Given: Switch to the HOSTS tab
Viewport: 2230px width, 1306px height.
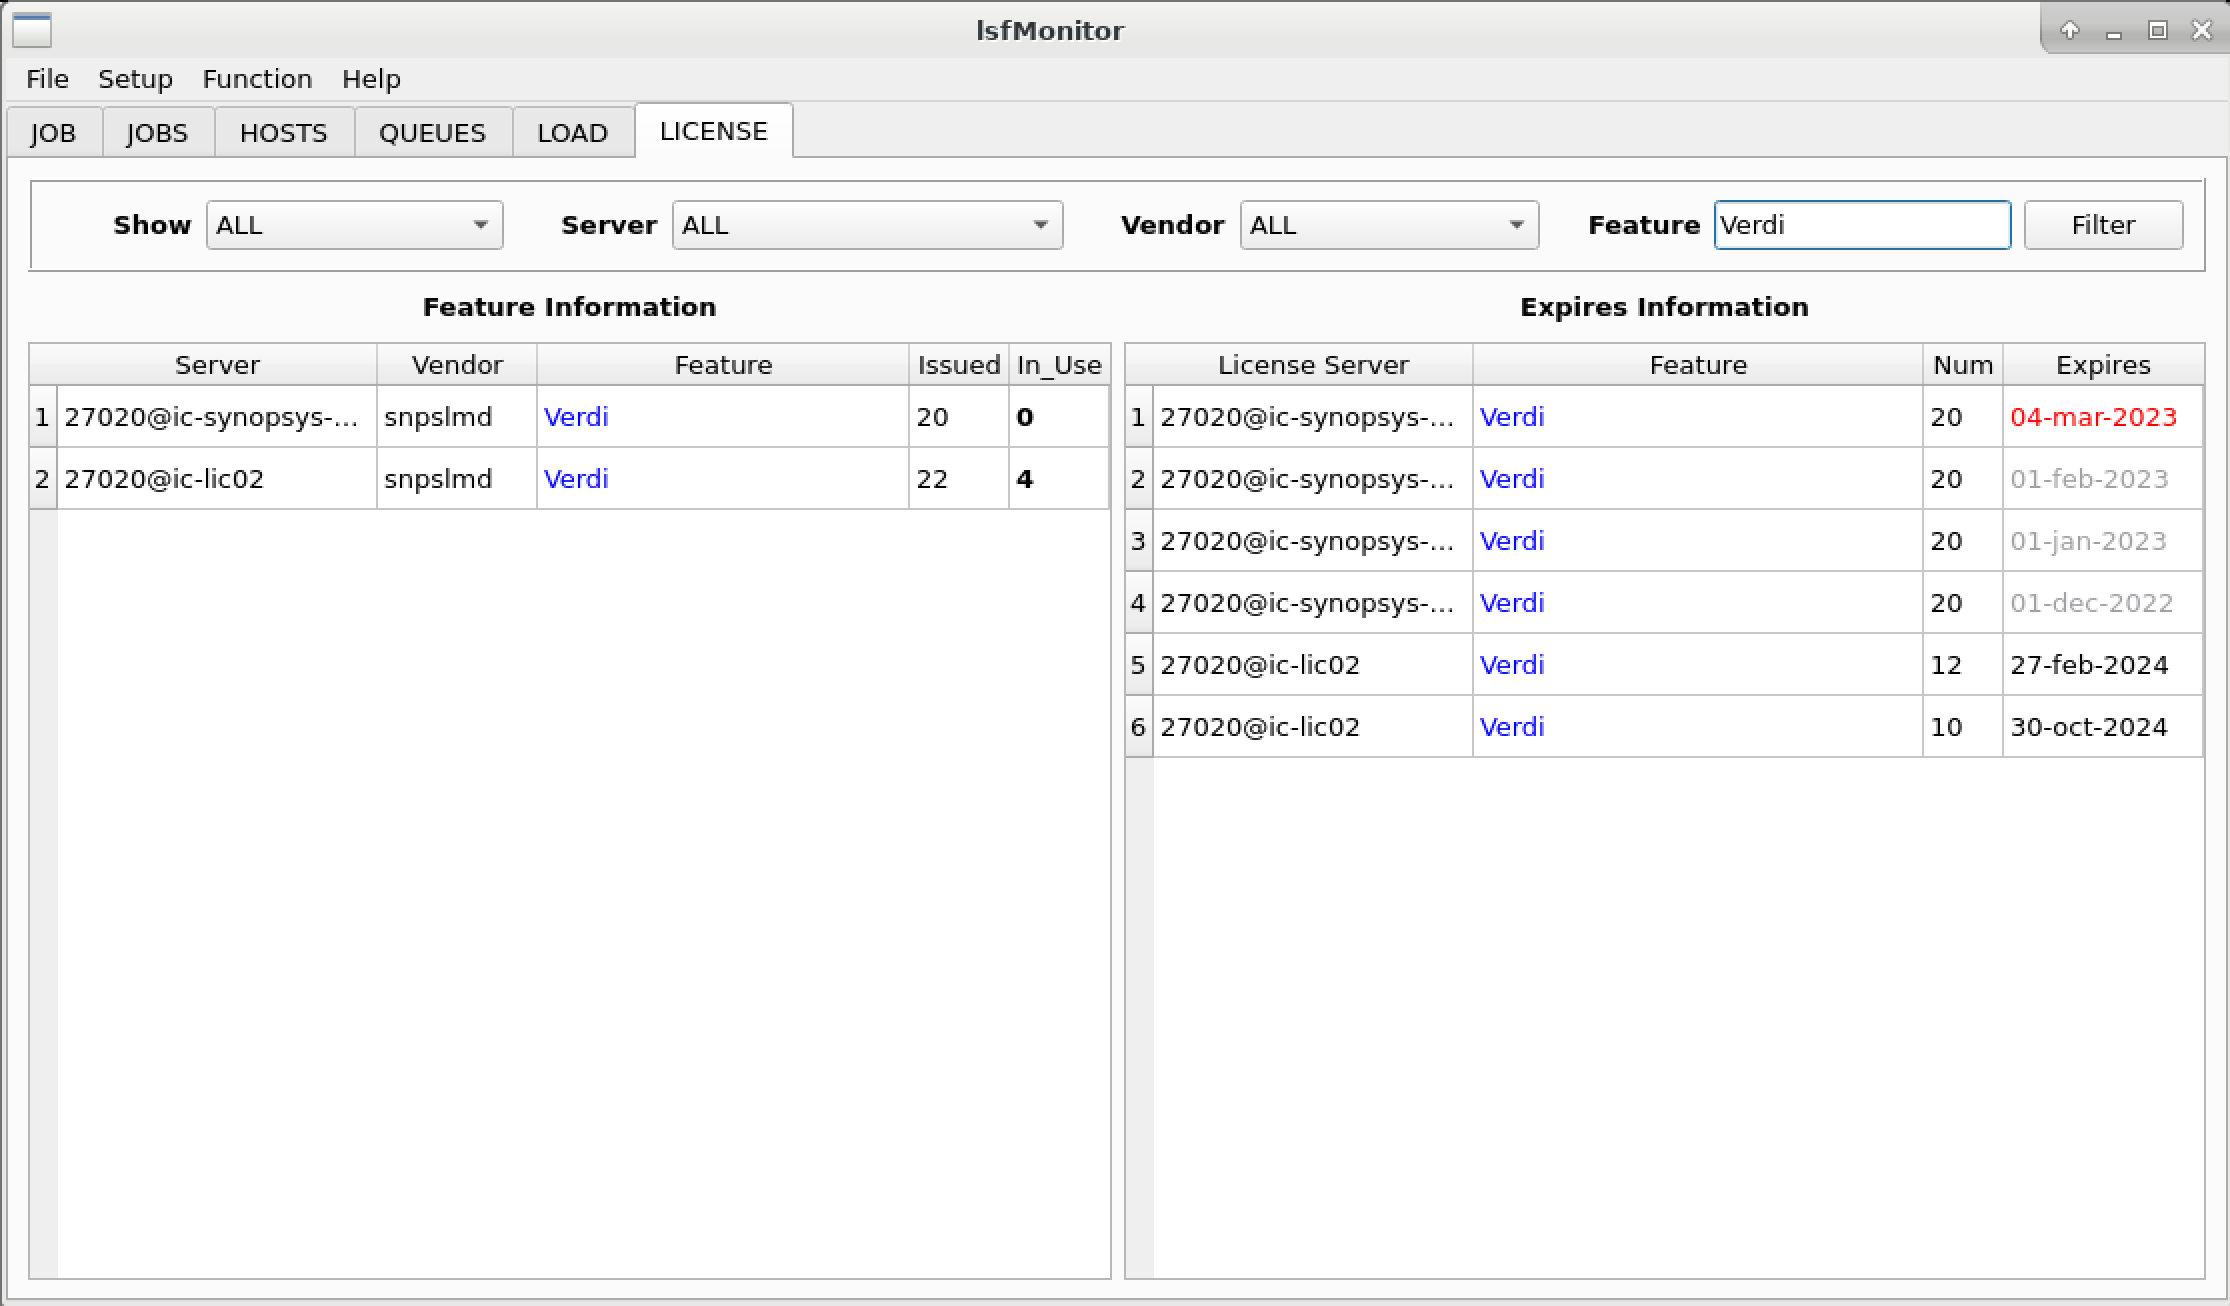Looking at the screenshot, I should point(283,132).
